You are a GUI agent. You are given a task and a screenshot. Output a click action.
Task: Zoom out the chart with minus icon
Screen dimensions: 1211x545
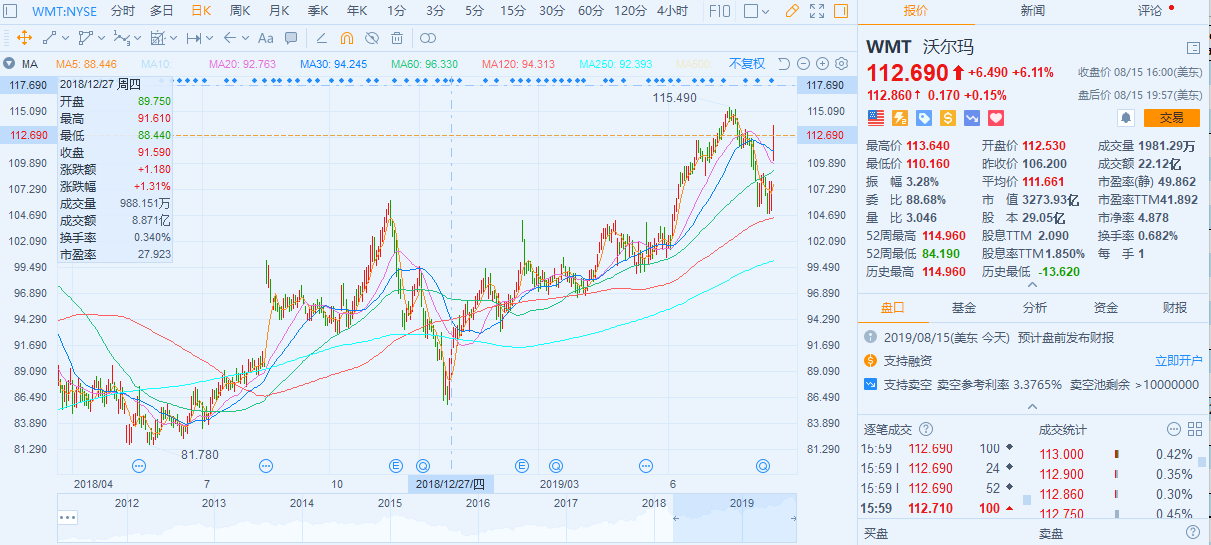tap(803, 64)
